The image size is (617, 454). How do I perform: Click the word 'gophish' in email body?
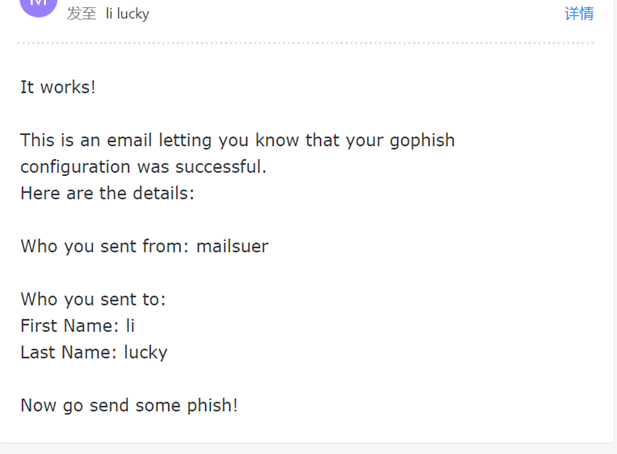[422, 141]
